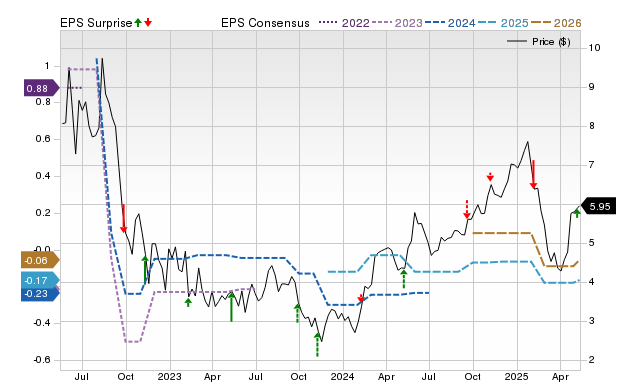Screen dimensions: 640x382
Task: Click the brown -0.06 value tag
Action: click(x=40, y=260)
